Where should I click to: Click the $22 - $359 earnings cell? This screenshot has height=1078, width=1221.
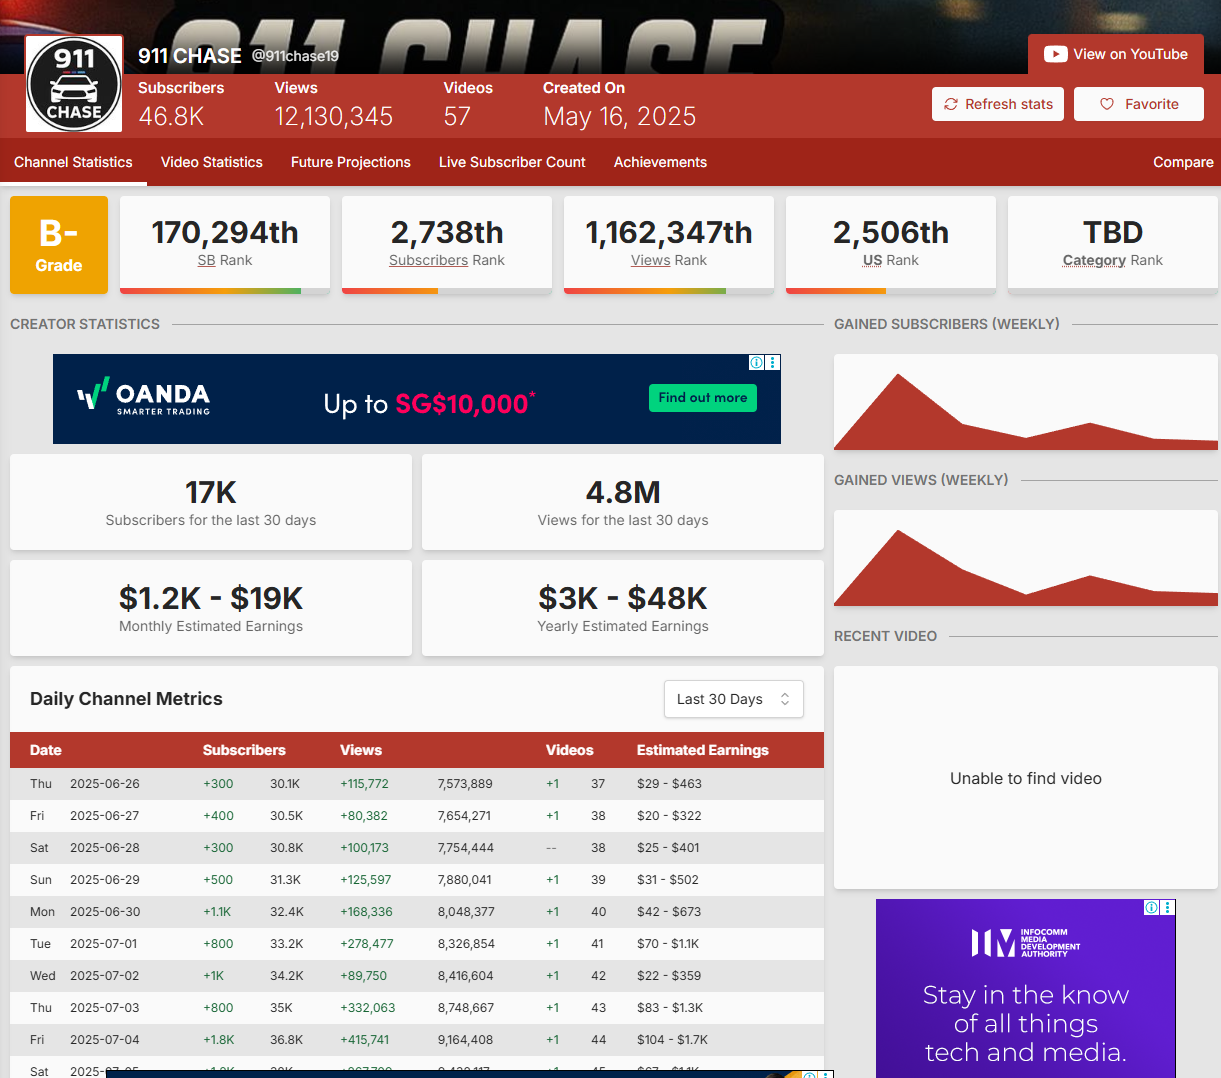[x=669, y=976]
